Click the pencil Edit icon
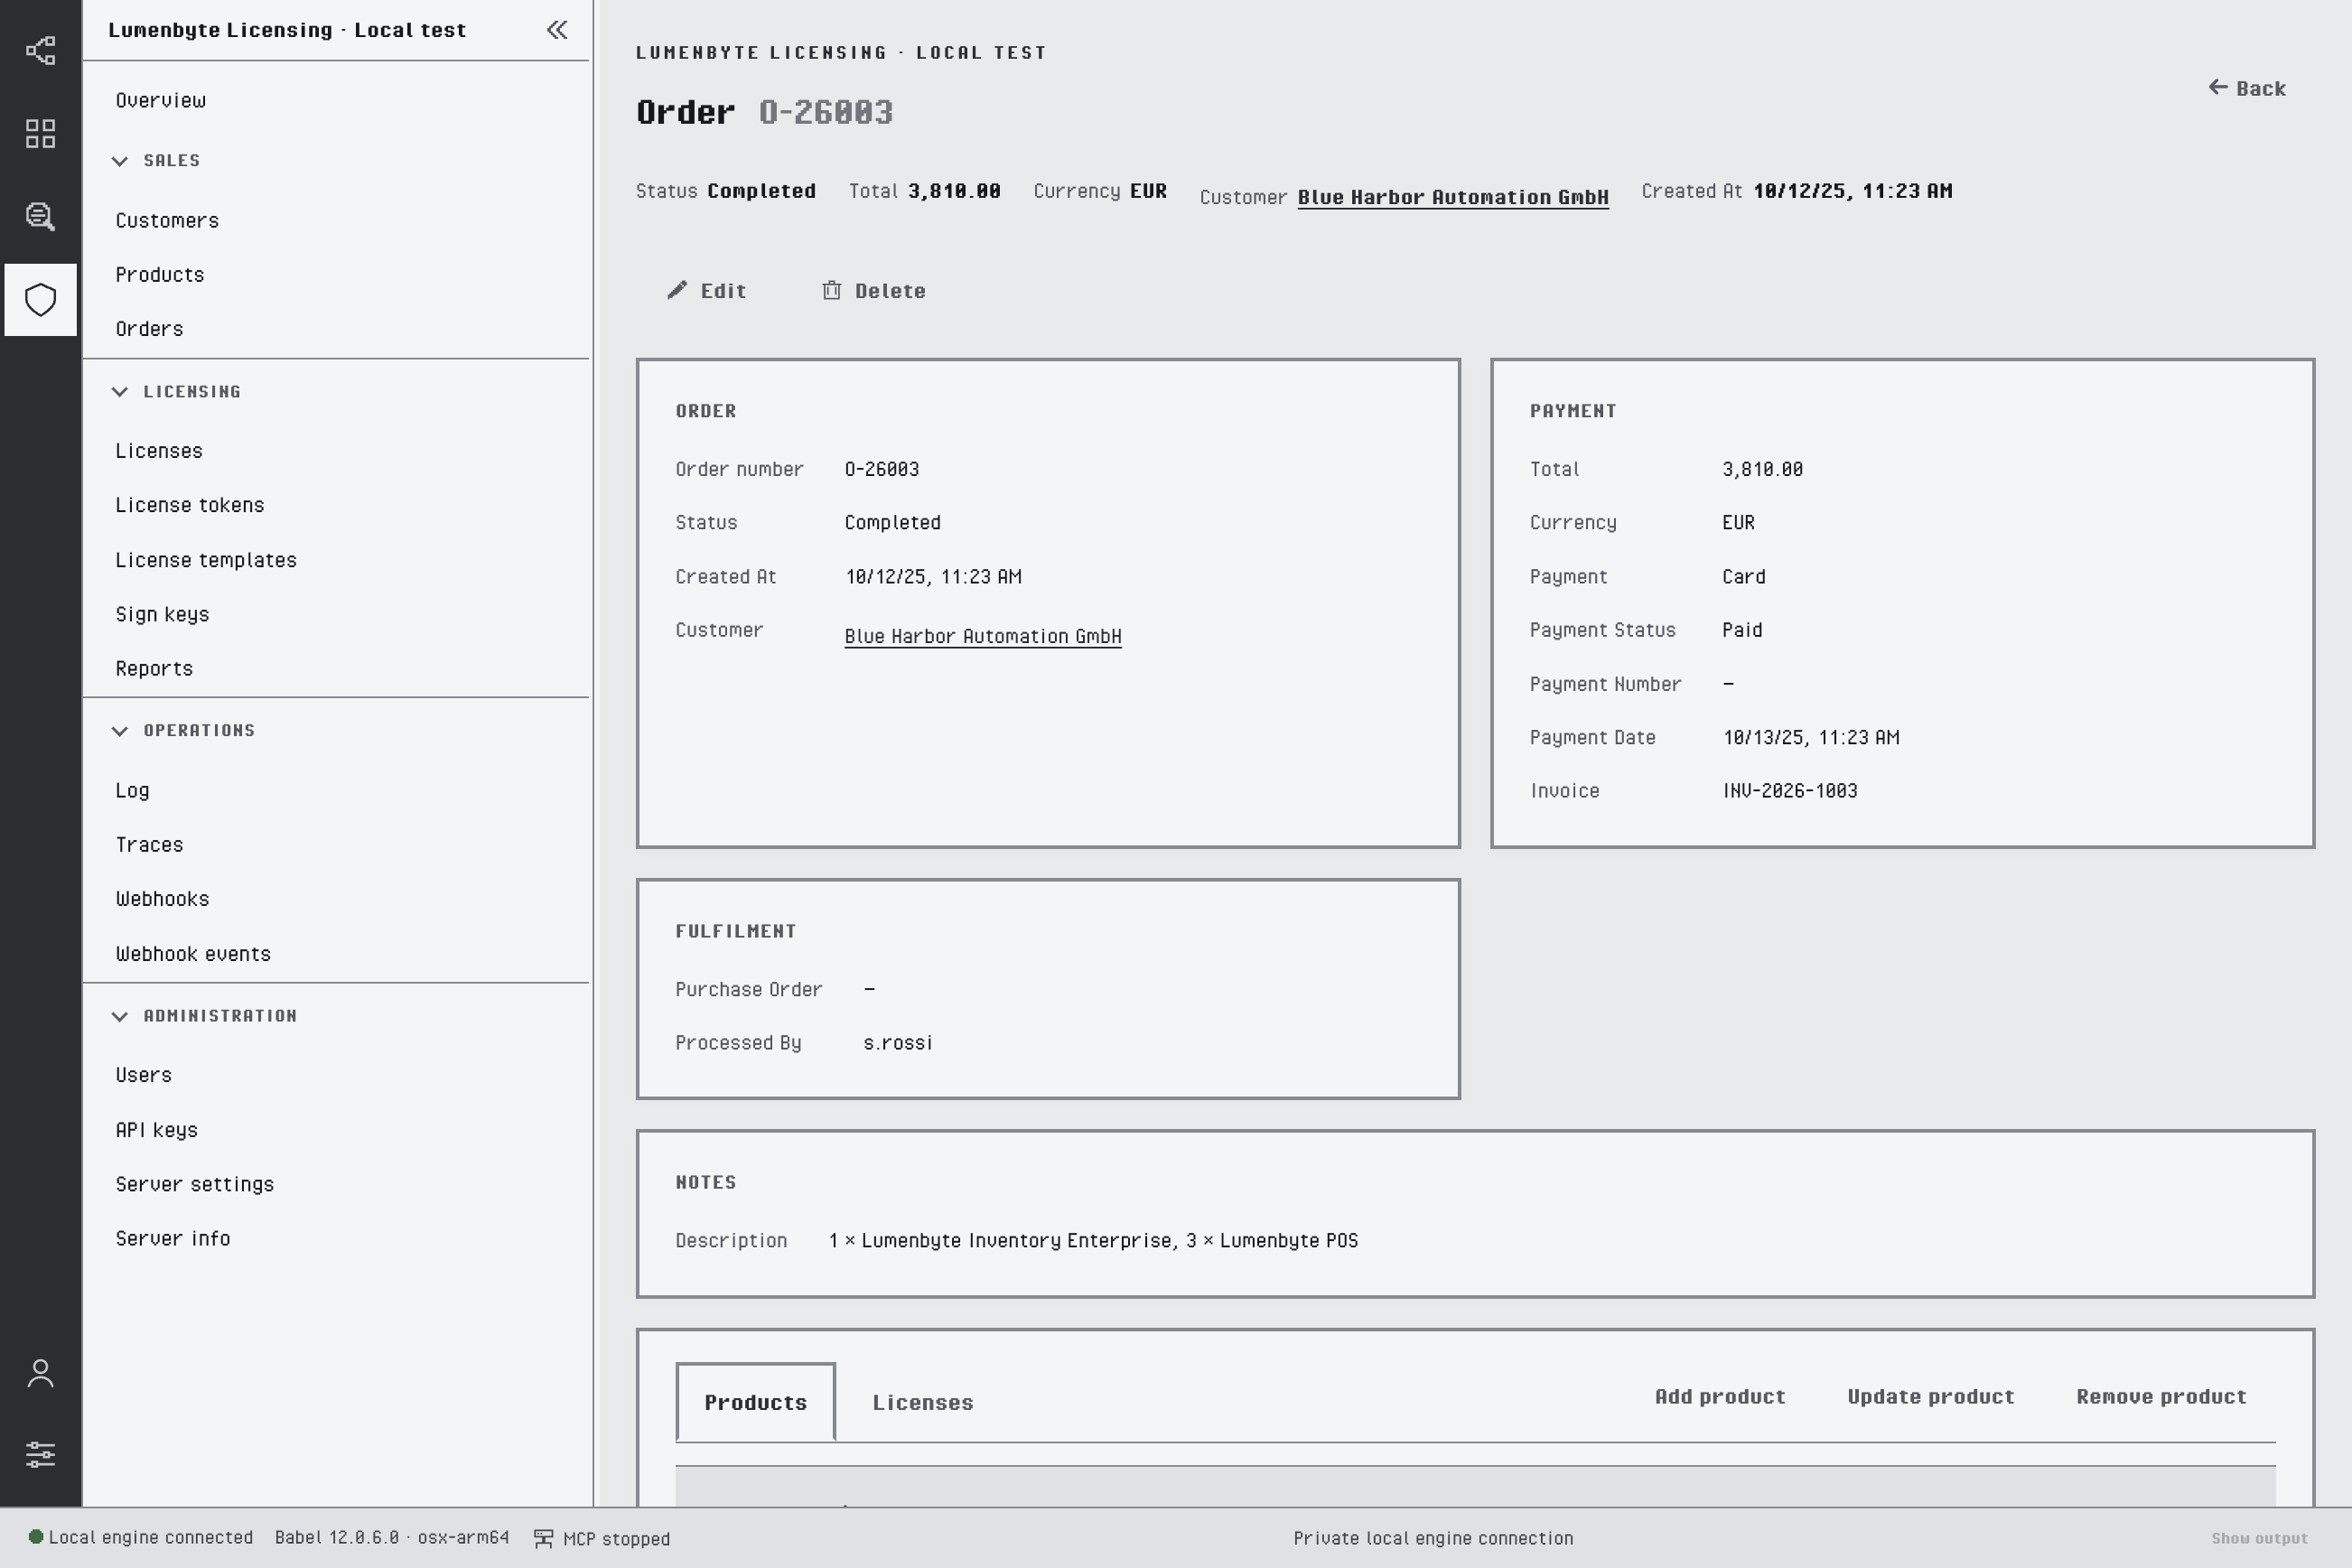2352x1568 pixels. coord(677,290)
